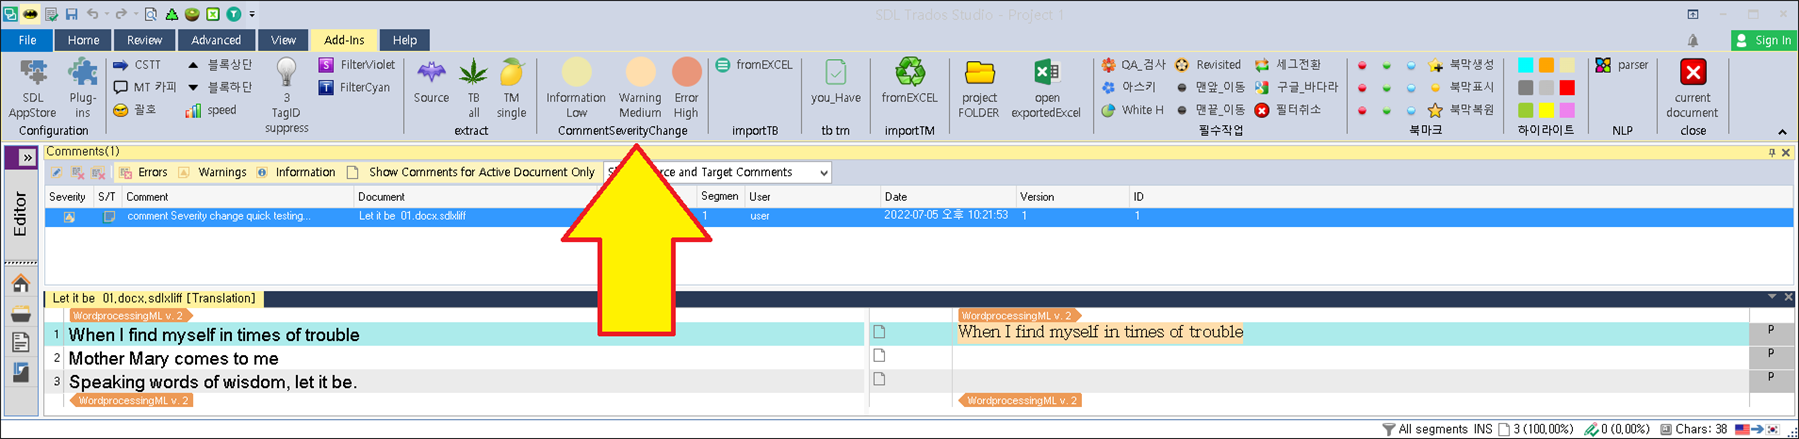Switch to the Review tab
Viewport: 1799px width, 439px height.
(144, 40)
